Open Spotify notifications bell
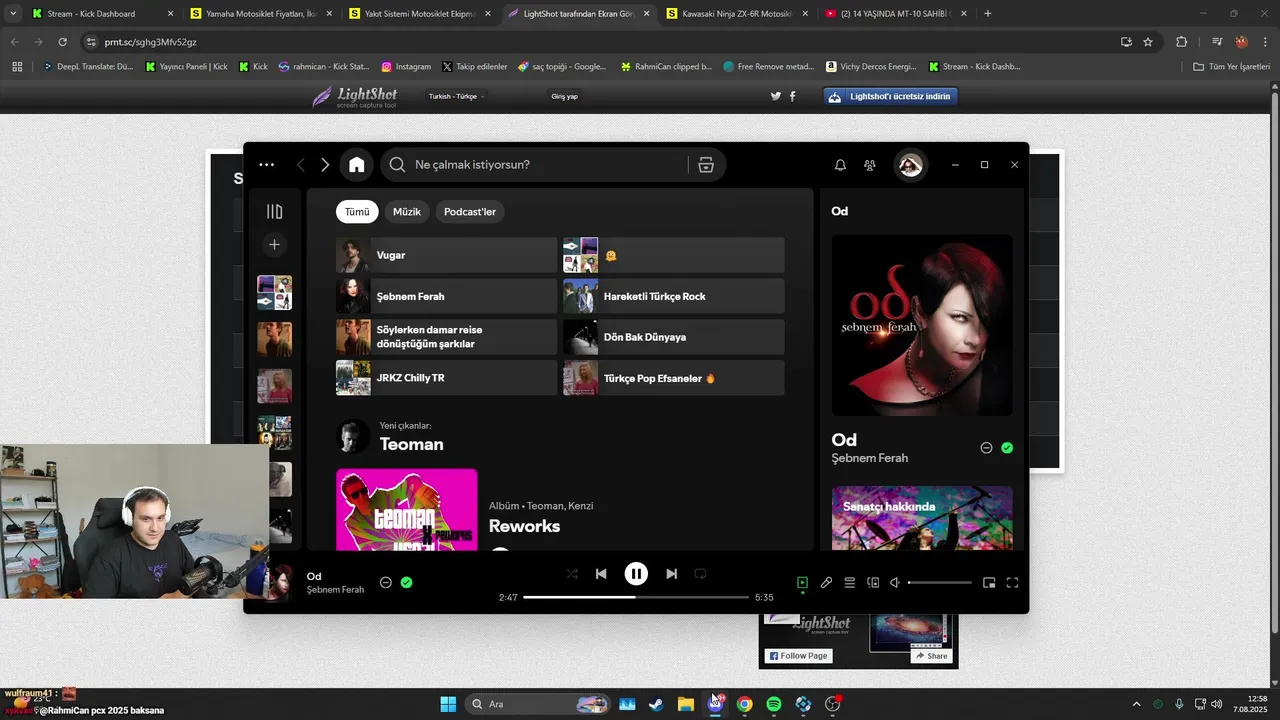This screenshot has height=720, width=1280. tap(840, 165)
